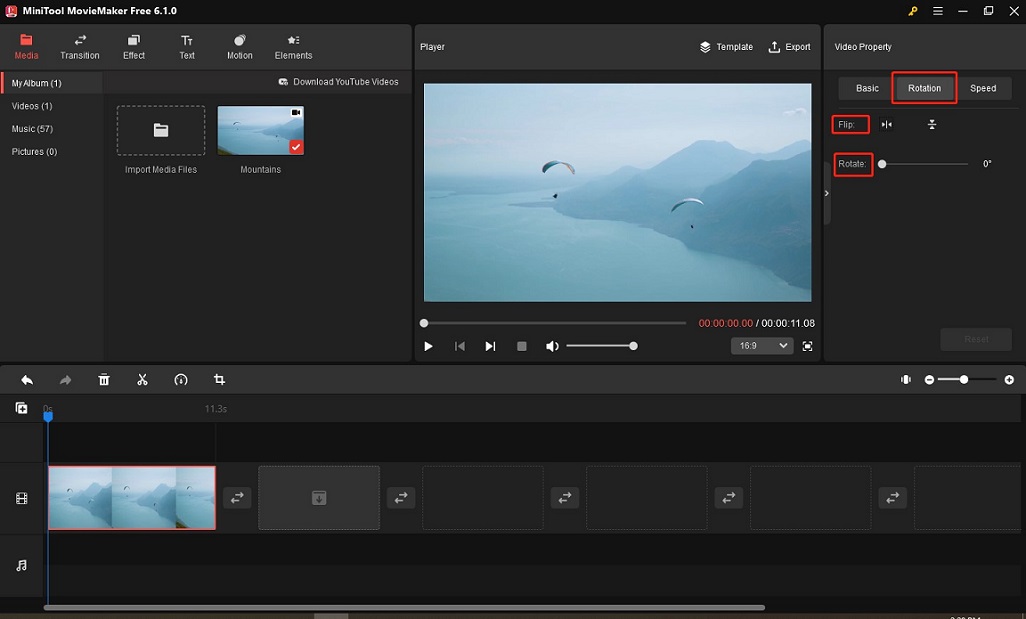The image size is (1026, 619).
Task: Enable full screen preview mode
Action: pyautogui.click(x=808, y=346)
